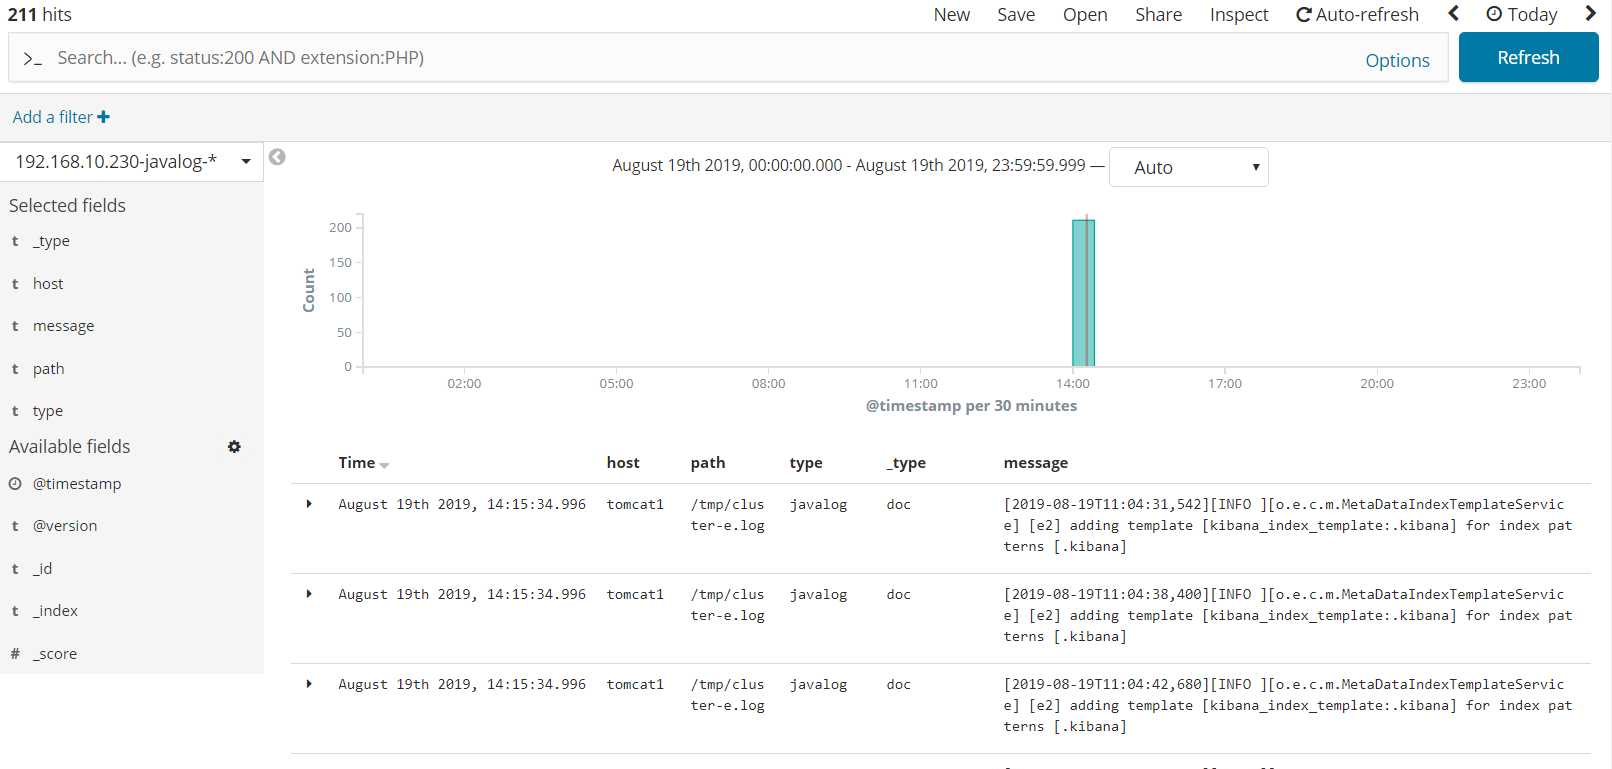The height and width of the screenshot is (769, 1612).
Task: Click the Time column sort arrow
Action: pos(384,465)
